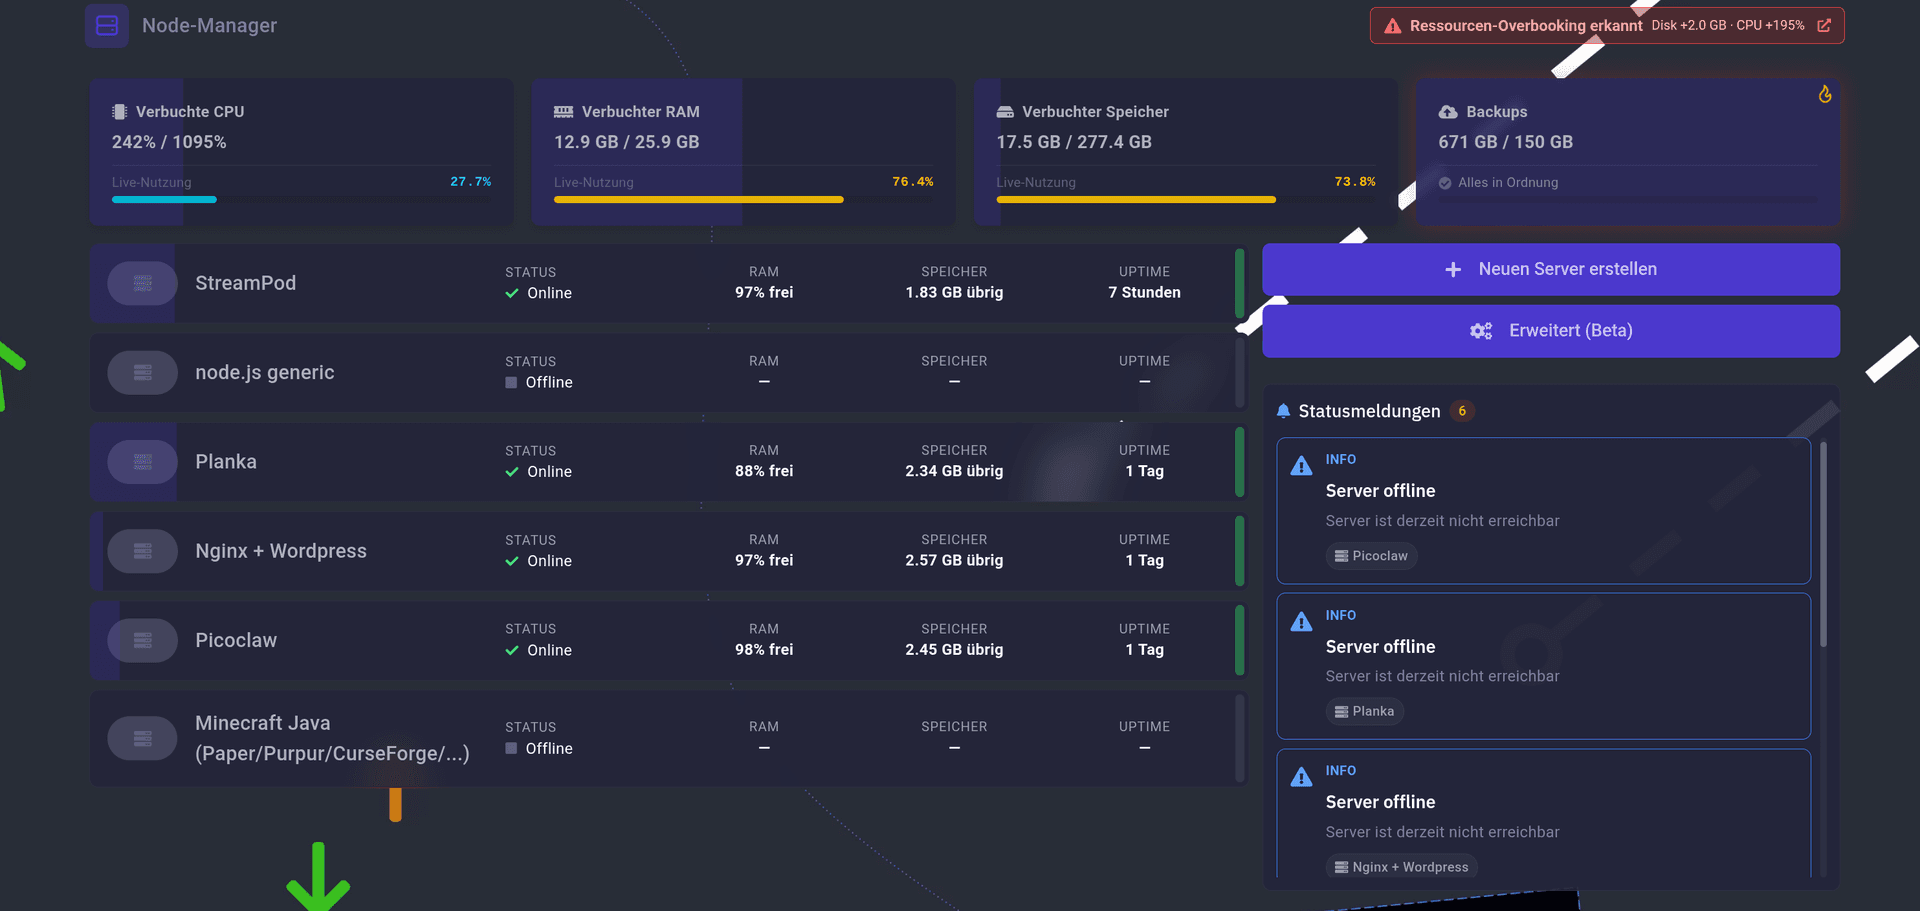This screenshot has height=911, width=1920.
Task: Click the Alles in Ordnung label
Action: 1508,183
